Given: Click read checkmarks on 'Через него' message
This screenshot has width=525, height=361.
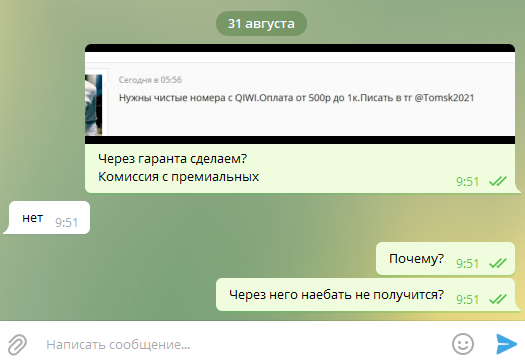Looking at the screenshot, I should [x=498, y=299].
